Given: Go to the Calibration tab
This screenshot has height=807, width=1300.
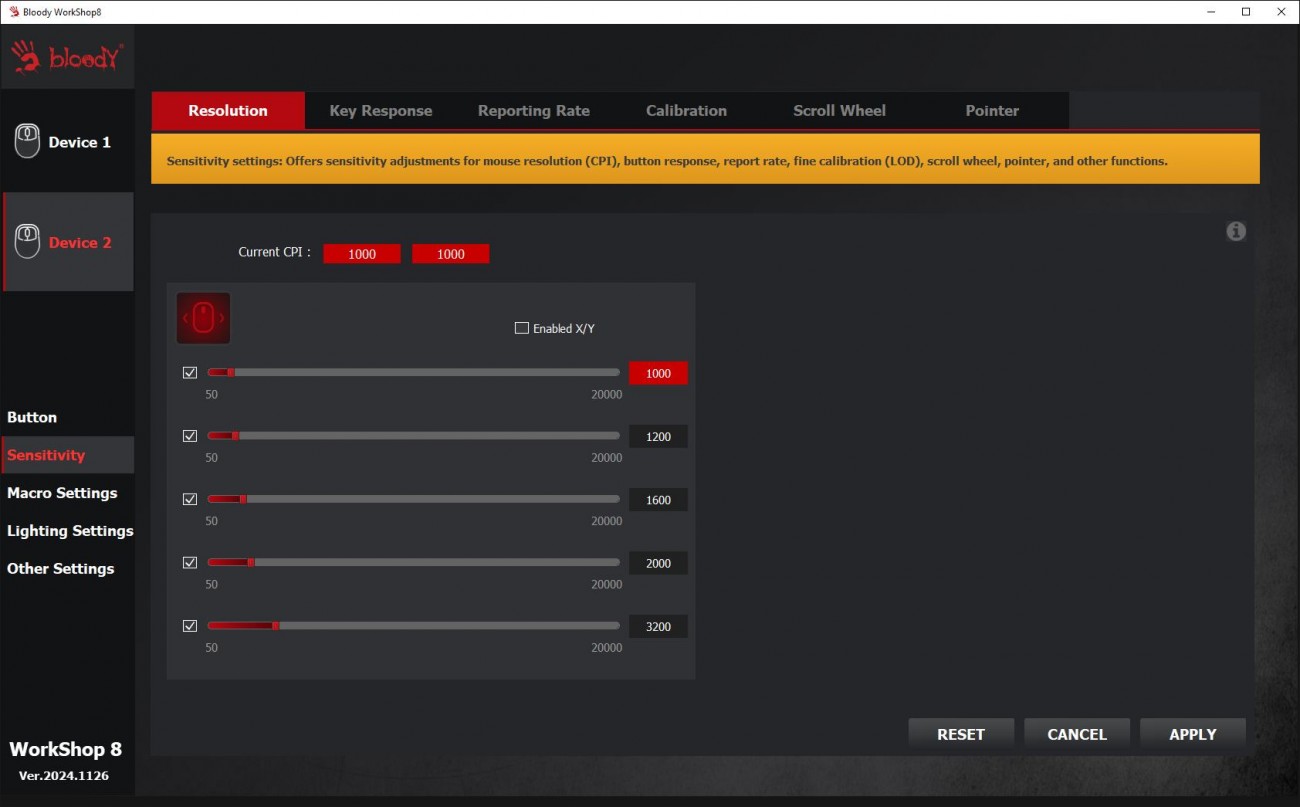Looking at the screenshot, I should (686, 111).
